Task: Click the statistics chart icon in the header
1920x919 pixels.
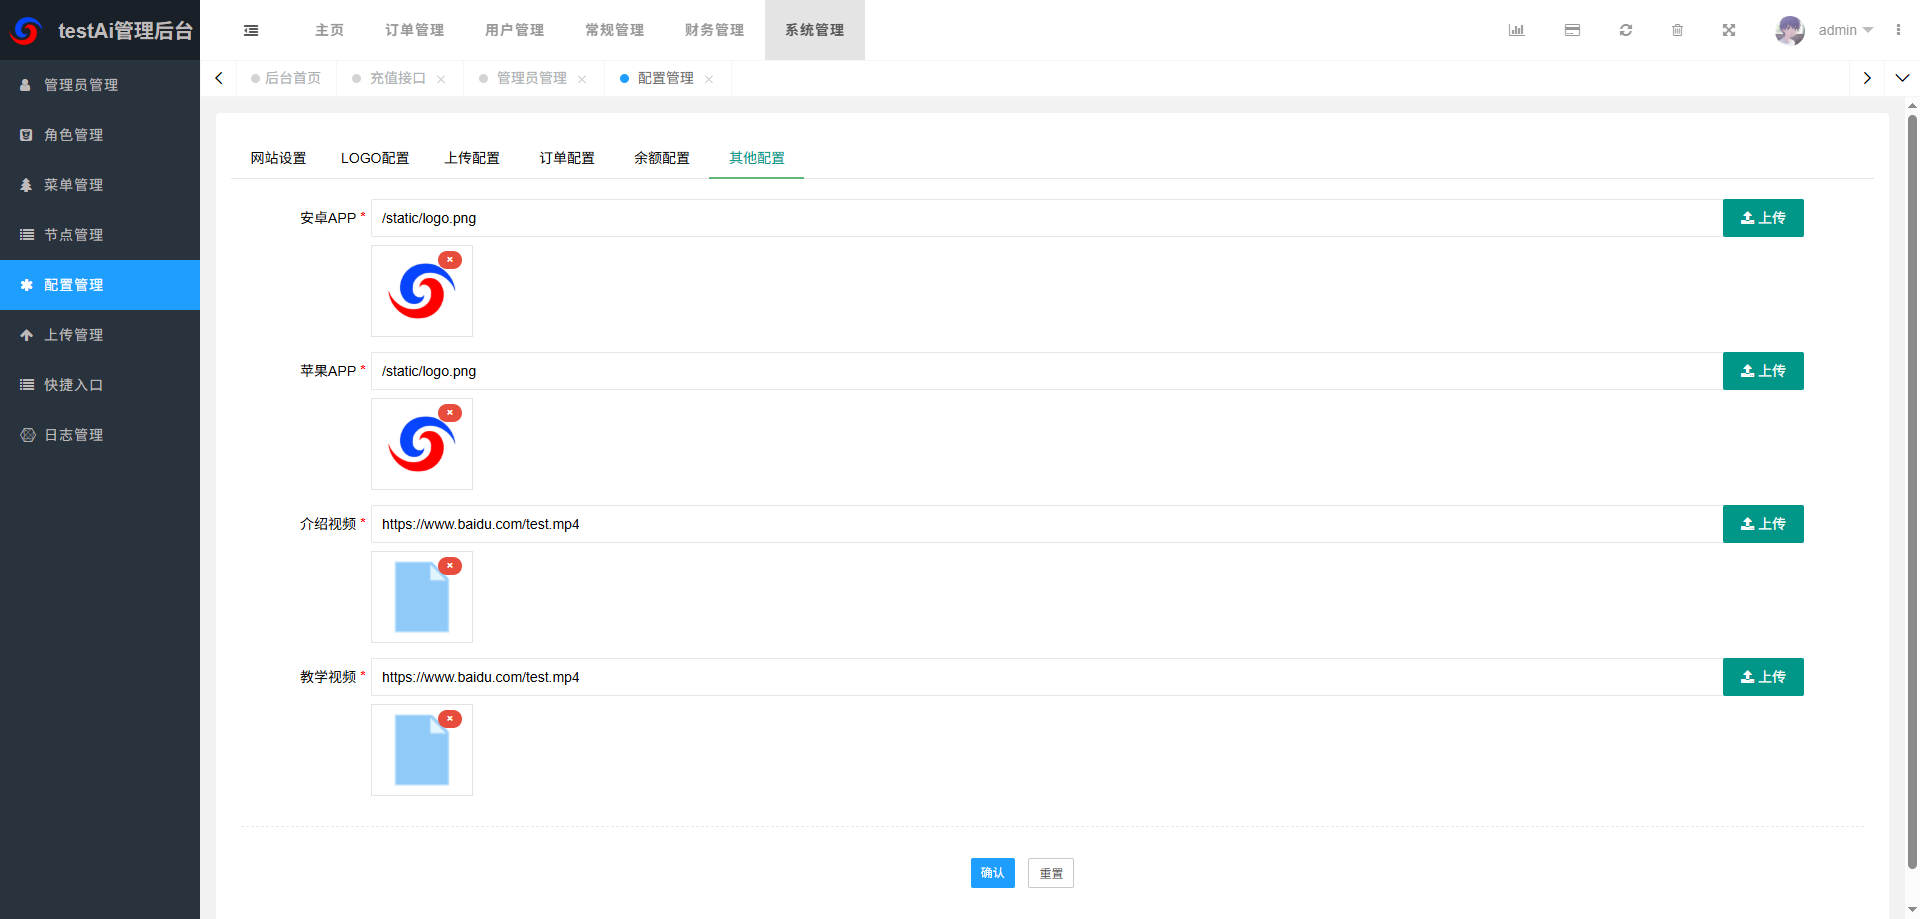Action: [x=1516, y=30]
